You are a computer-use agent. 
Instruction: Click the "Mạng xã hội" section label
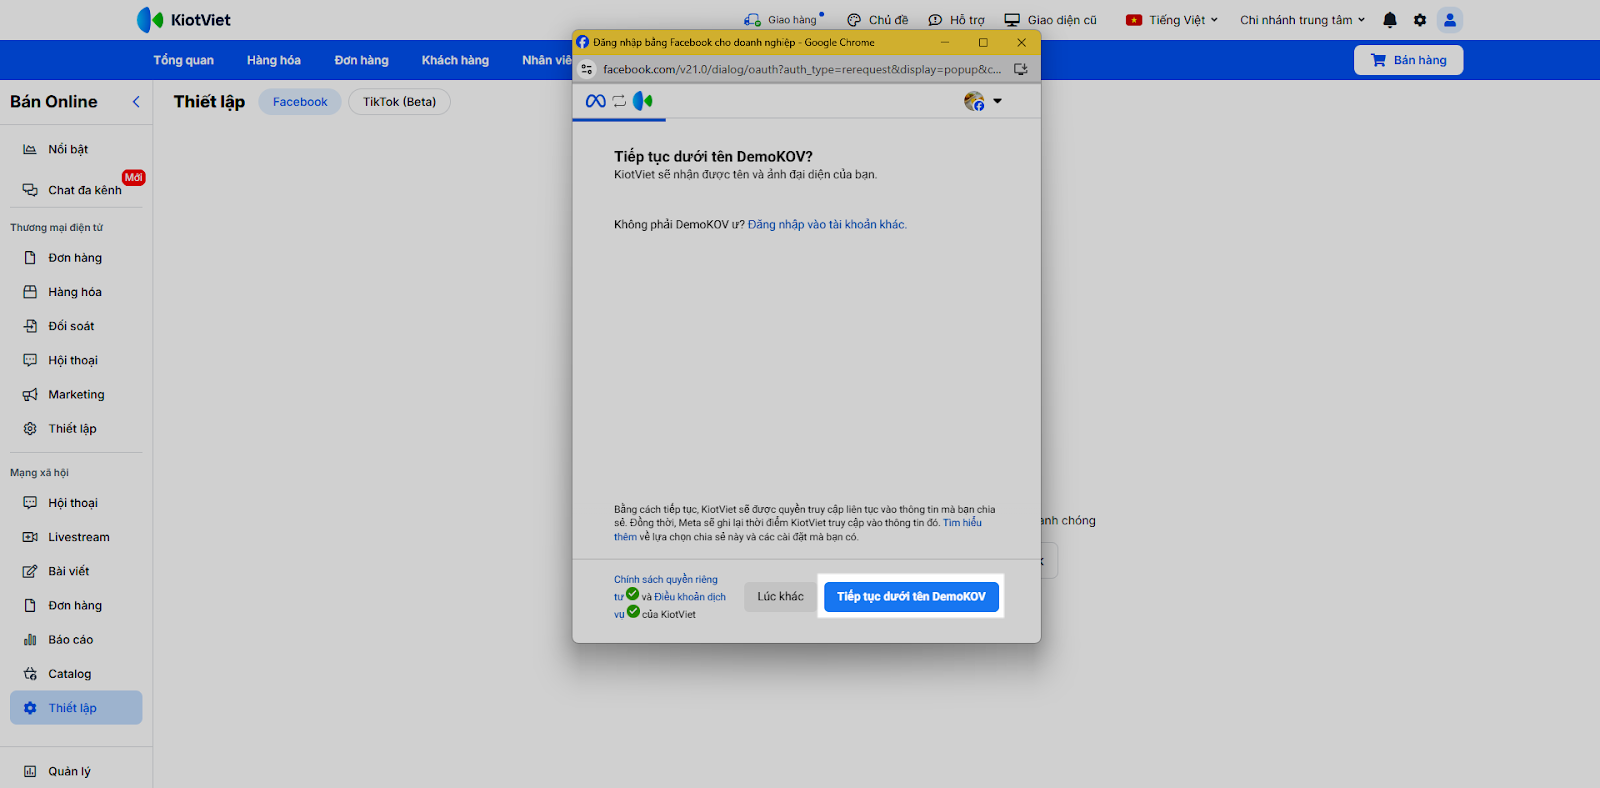point(40,473)
